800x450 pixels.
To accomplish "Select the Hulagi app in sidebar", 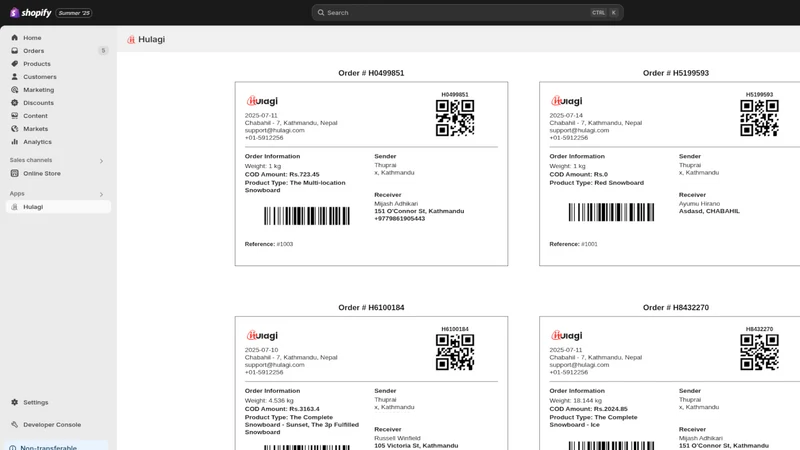I will [58, 207].
